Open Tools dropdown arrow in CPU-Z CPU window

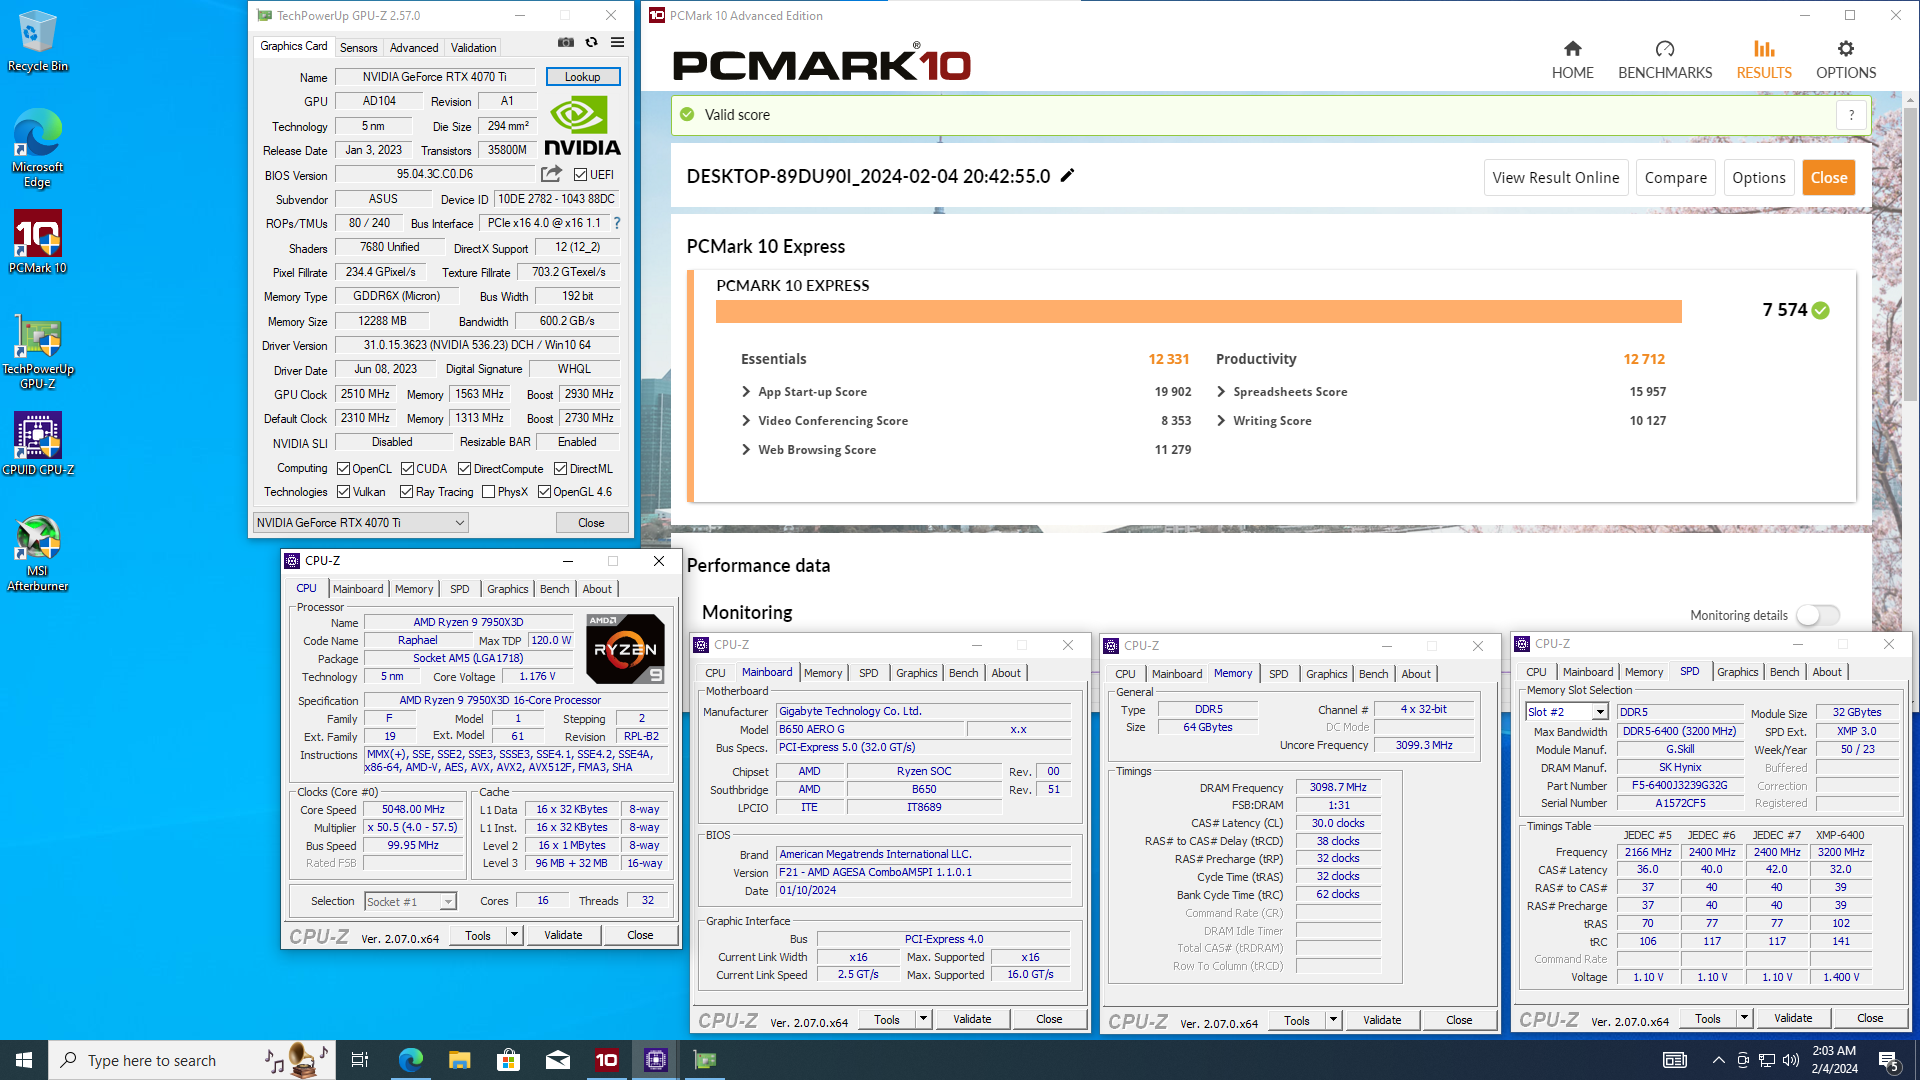514,935
